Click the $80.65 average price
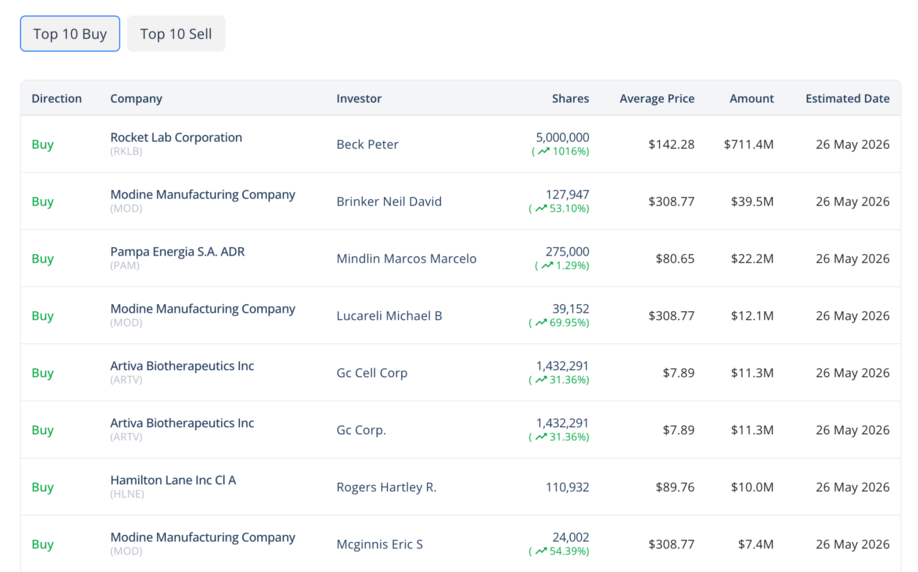918x572 pixels. click(x=675, y=258)
